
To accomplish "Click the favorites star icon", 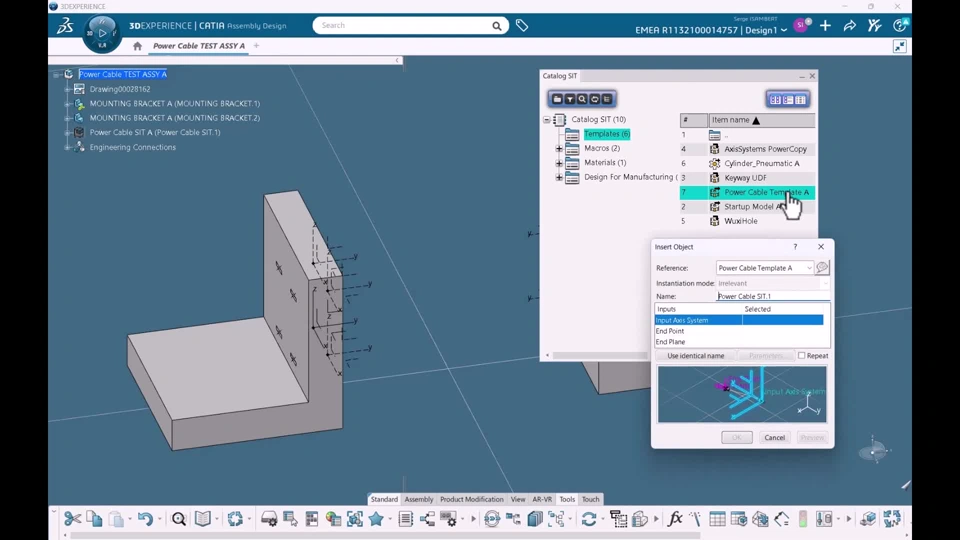I will click(x=376, y=519).
